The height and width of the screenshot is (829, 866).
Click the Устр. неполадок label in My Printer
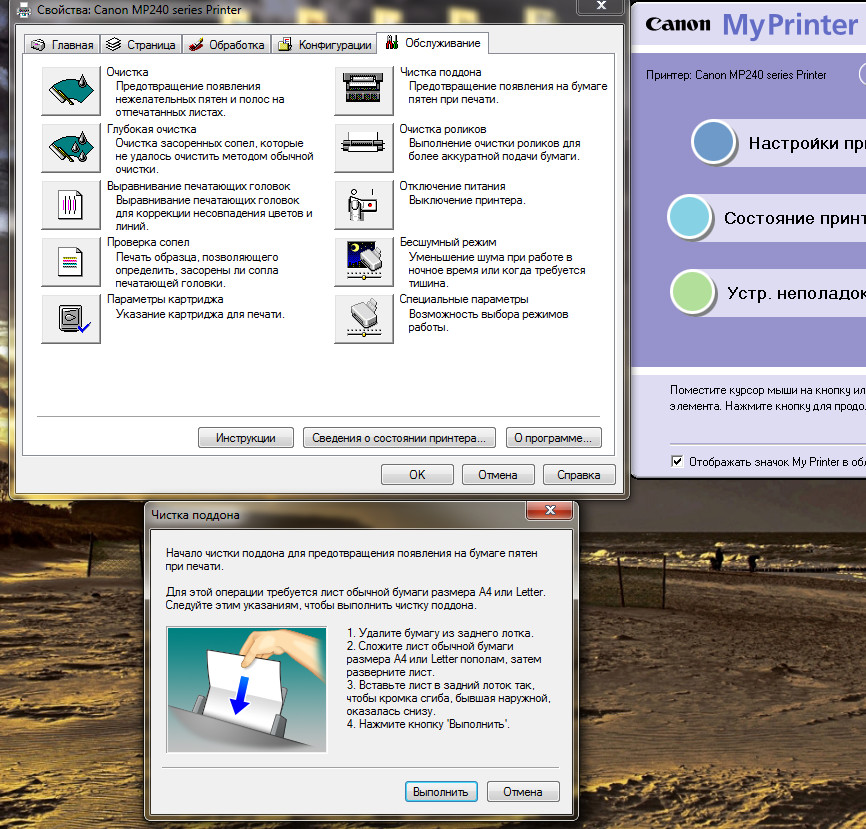(796, 293)
